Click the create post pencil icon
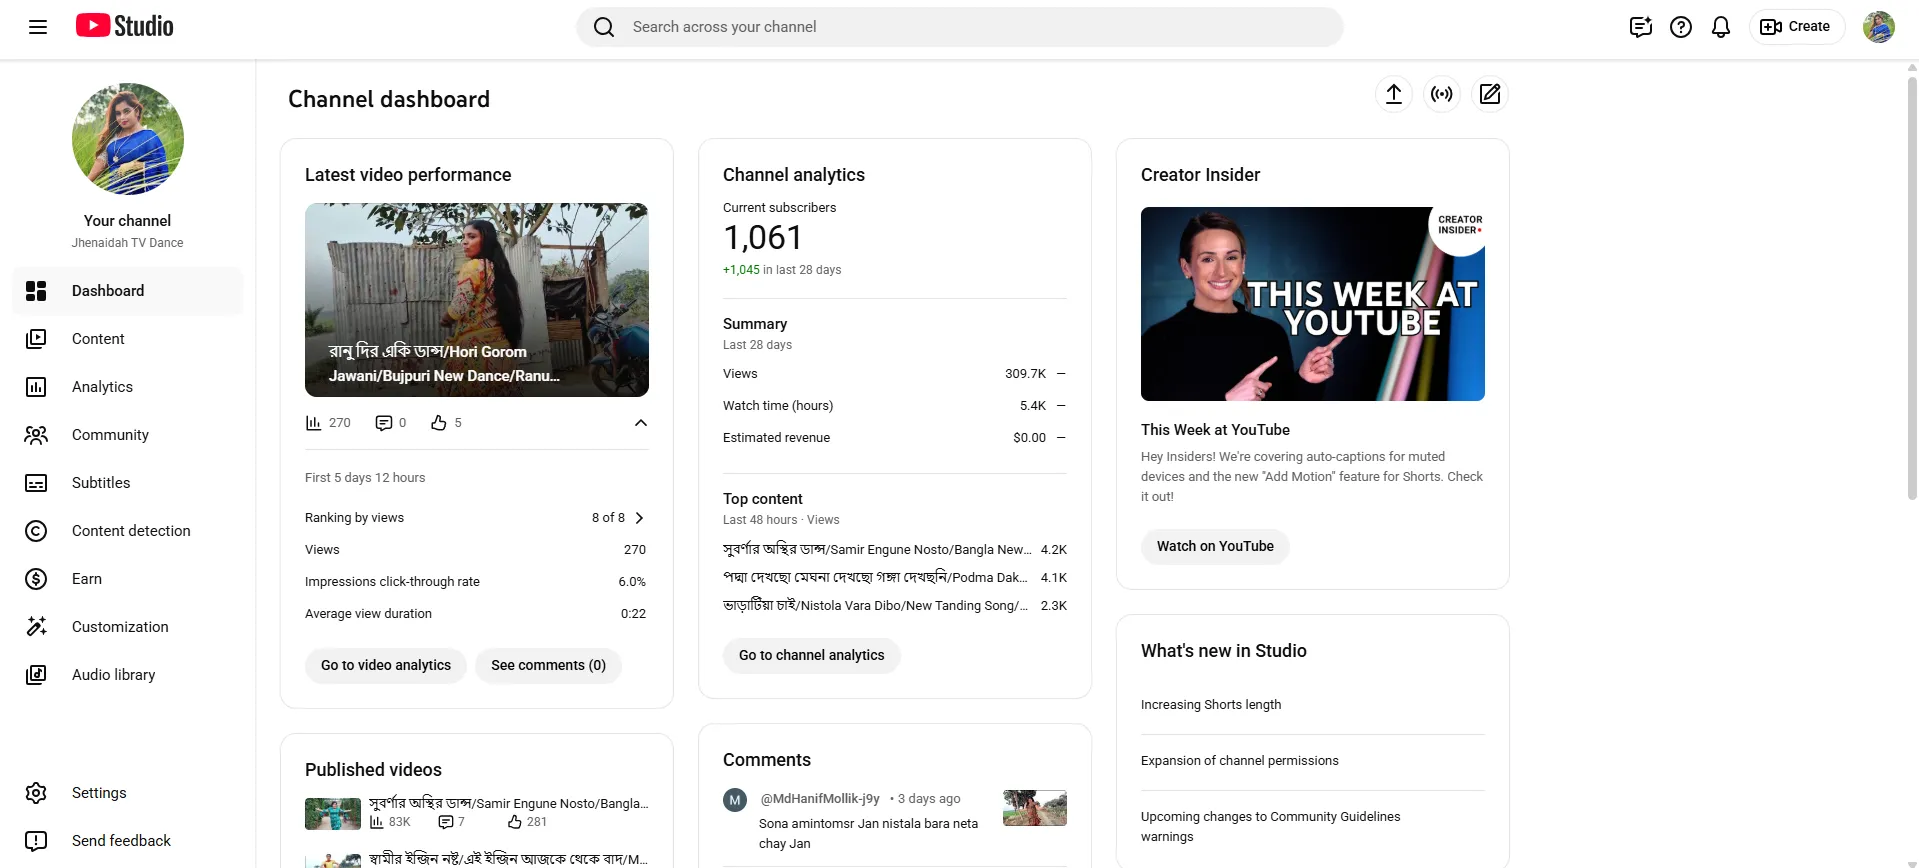The height and width of the screenshot is (868, 1919). [x=1490, y=94]
